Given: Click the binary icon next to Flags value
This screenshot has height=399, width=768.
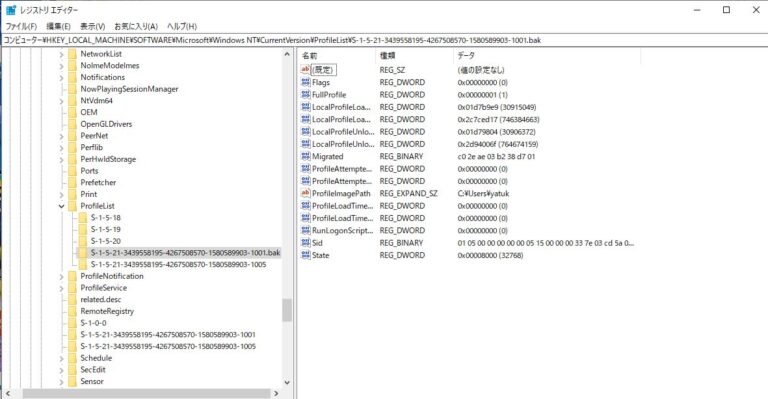Looking at the screenshot, I should pyautogui.click(x=305, y=82).
